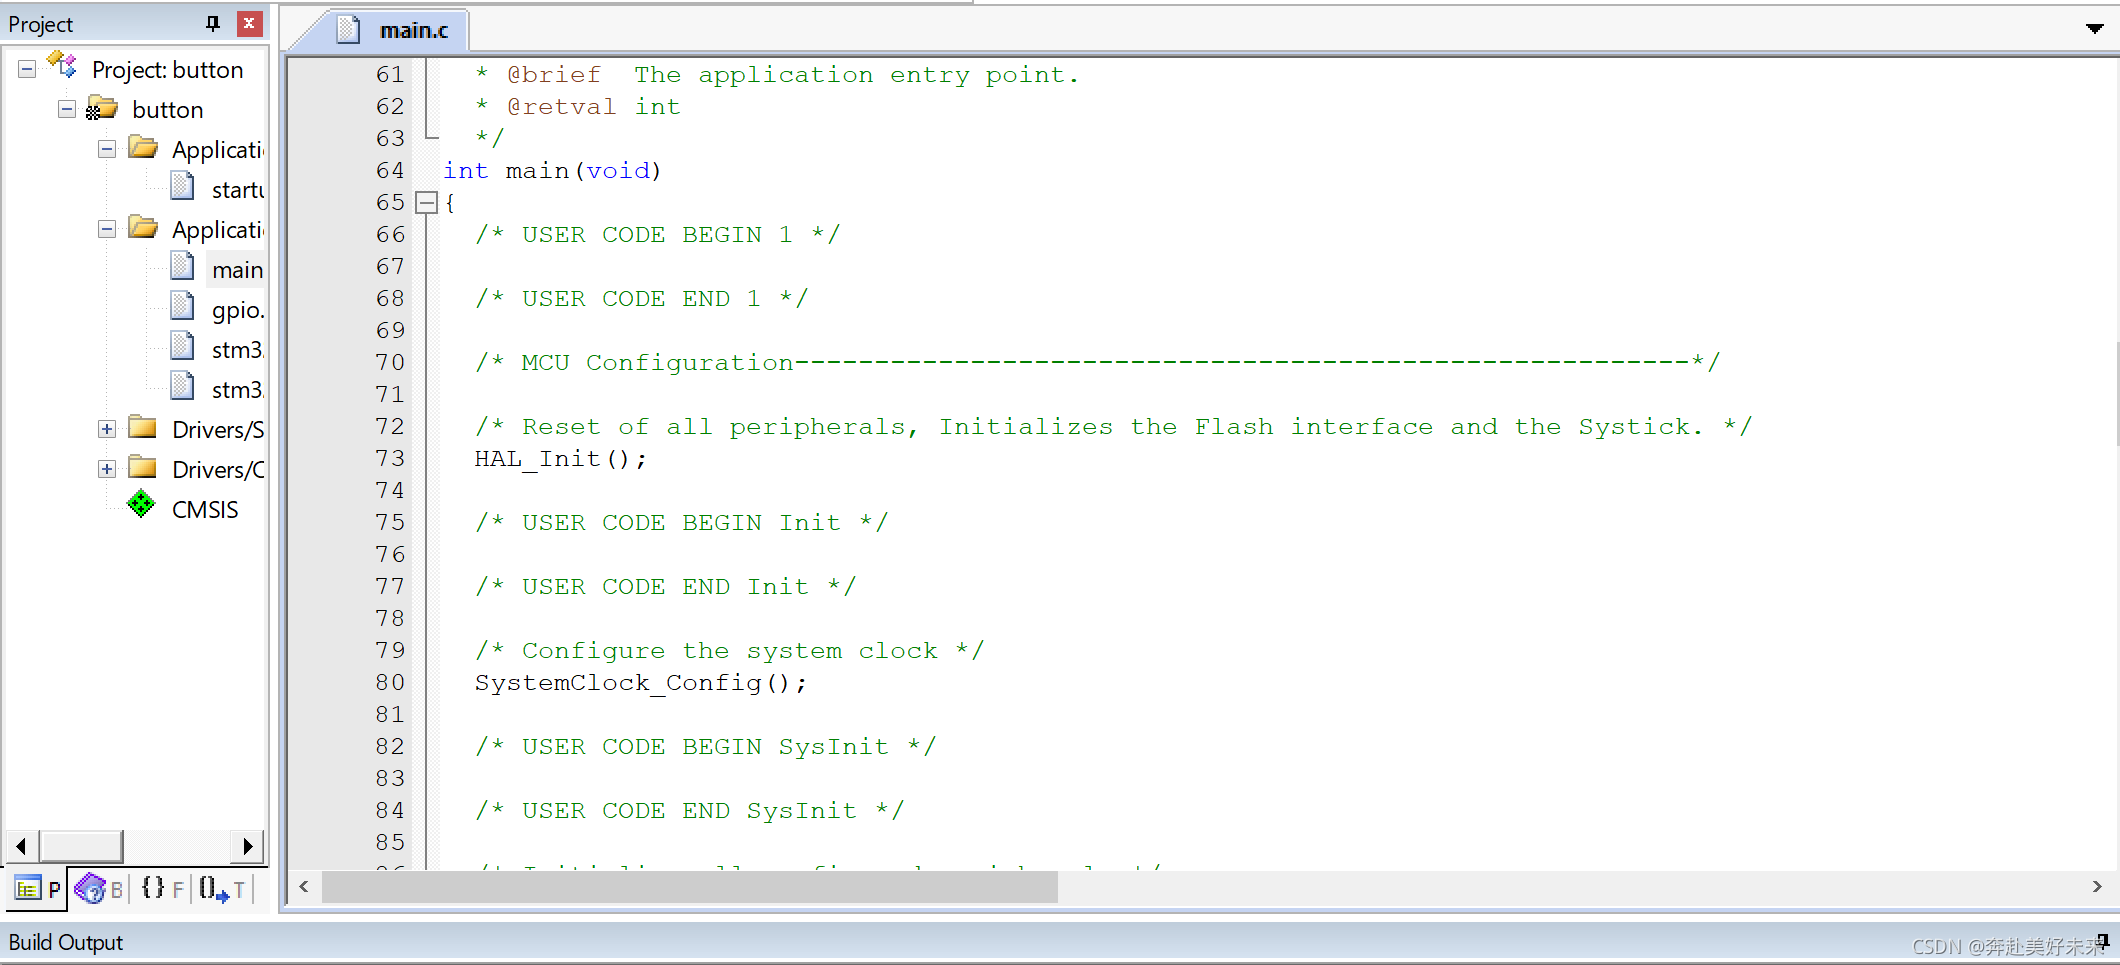Click the editor horizontal scrollbar thumb

689,887
